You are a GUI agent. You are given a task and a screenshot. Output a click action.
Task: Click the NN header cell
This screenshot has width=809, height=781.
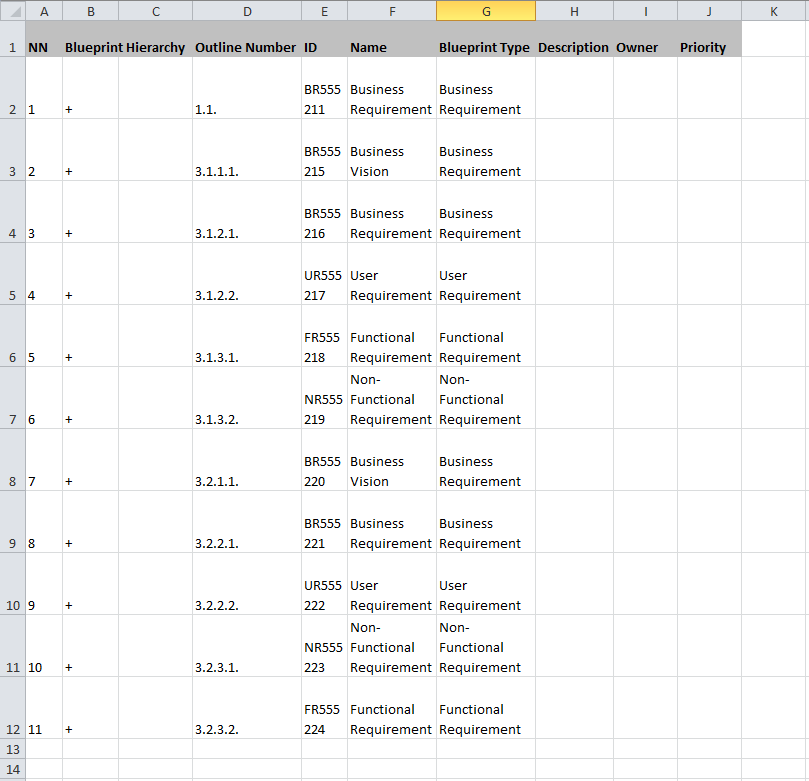point(44,39)
